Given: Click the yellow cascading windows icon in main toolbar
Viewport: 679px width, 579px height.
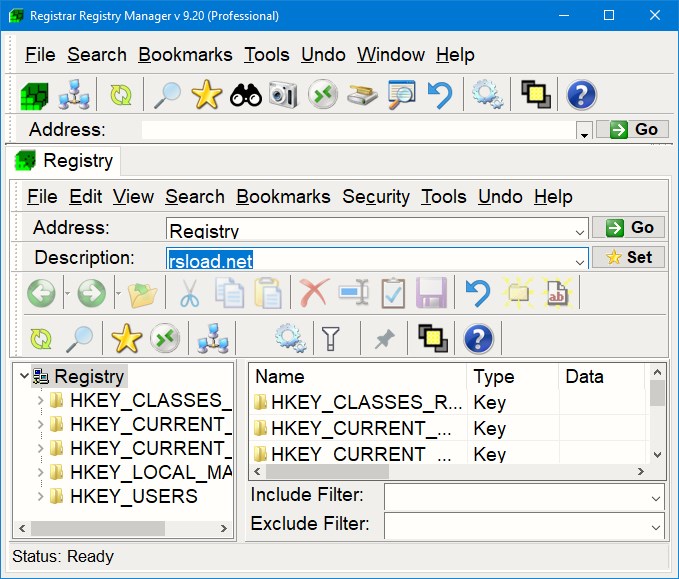Looking at the screenshot, I should (x=535, y=95).
